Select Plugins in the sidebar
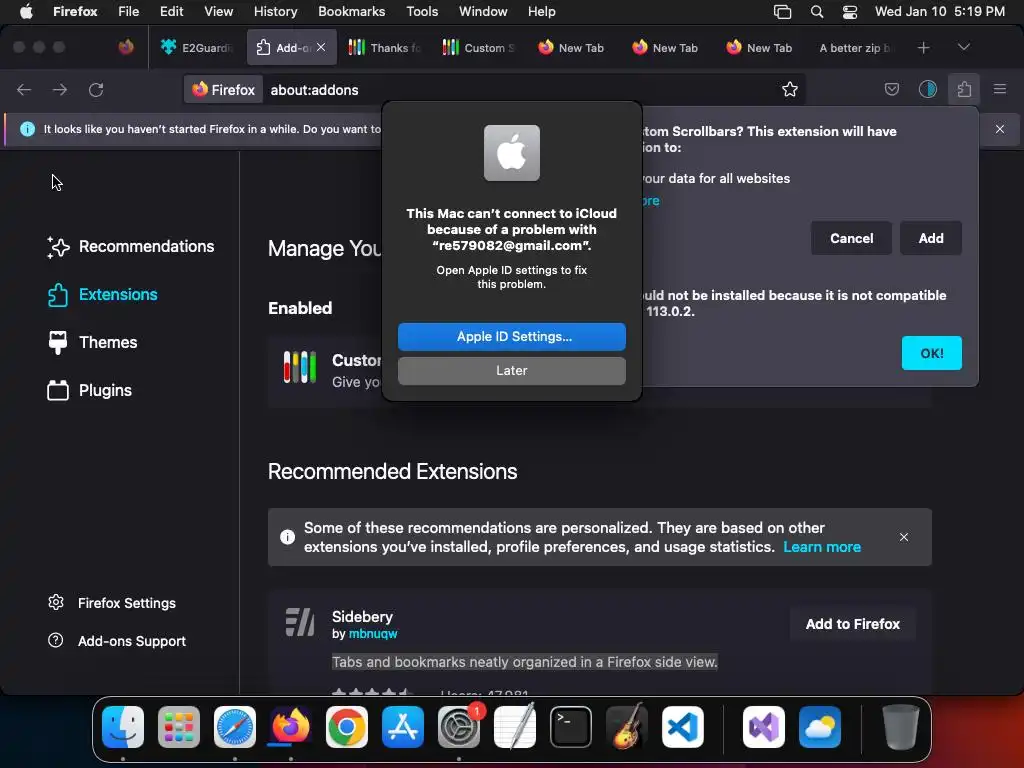The image size is (1024, 768). tap(89, 391)
